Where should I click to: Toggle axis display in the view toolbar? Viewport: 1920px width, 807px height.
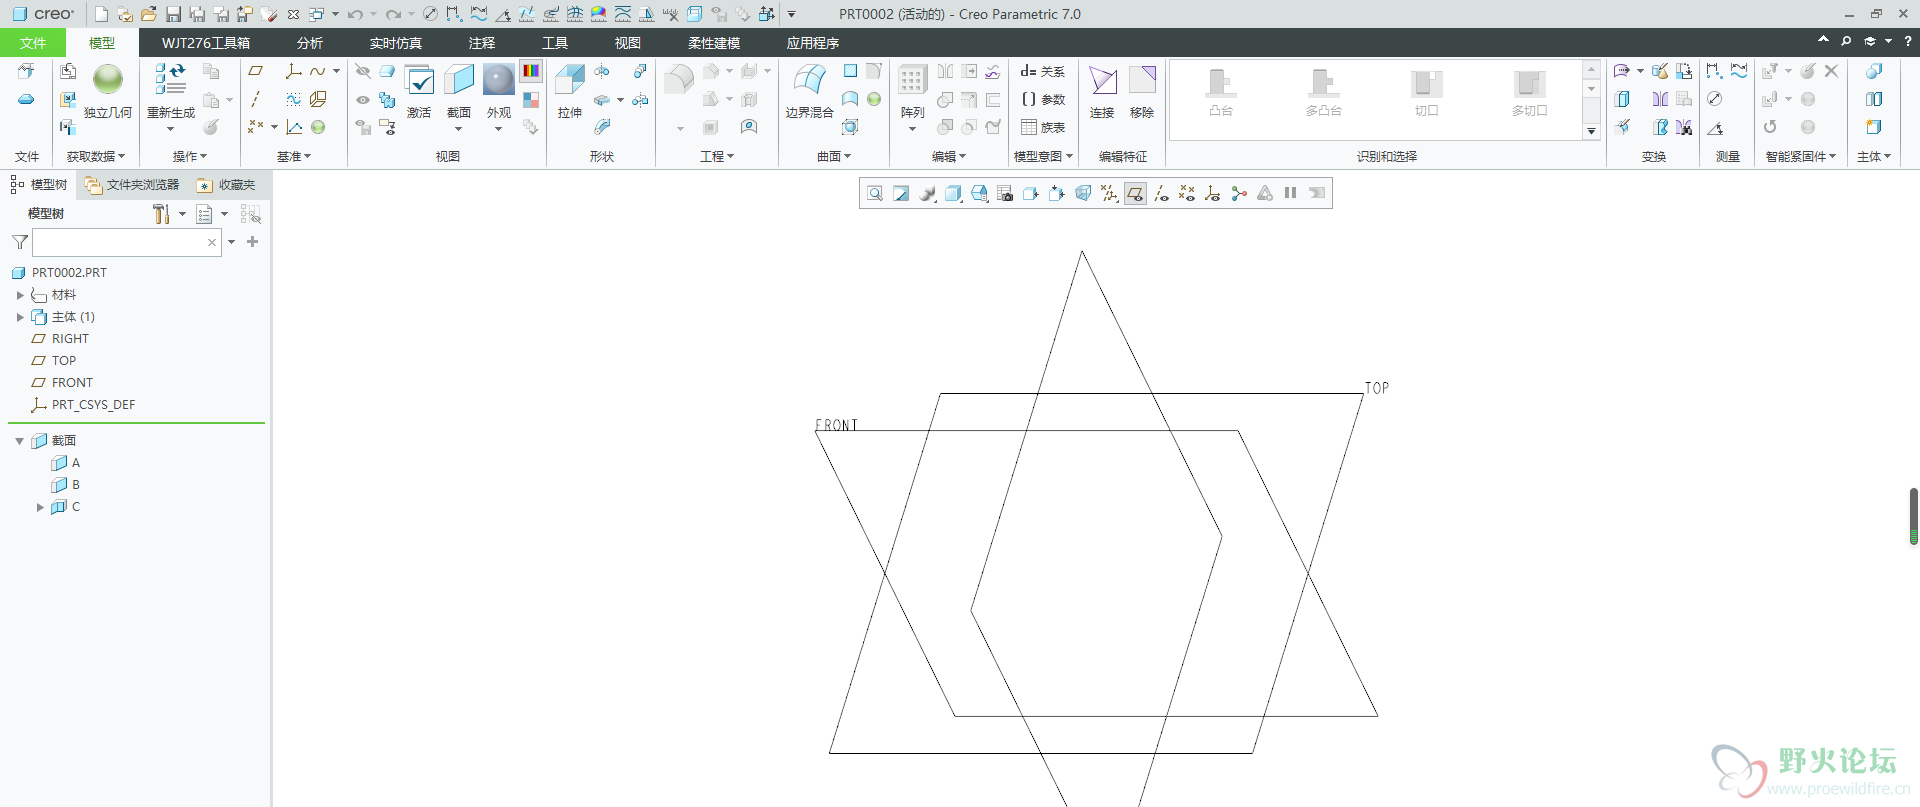1161,193
